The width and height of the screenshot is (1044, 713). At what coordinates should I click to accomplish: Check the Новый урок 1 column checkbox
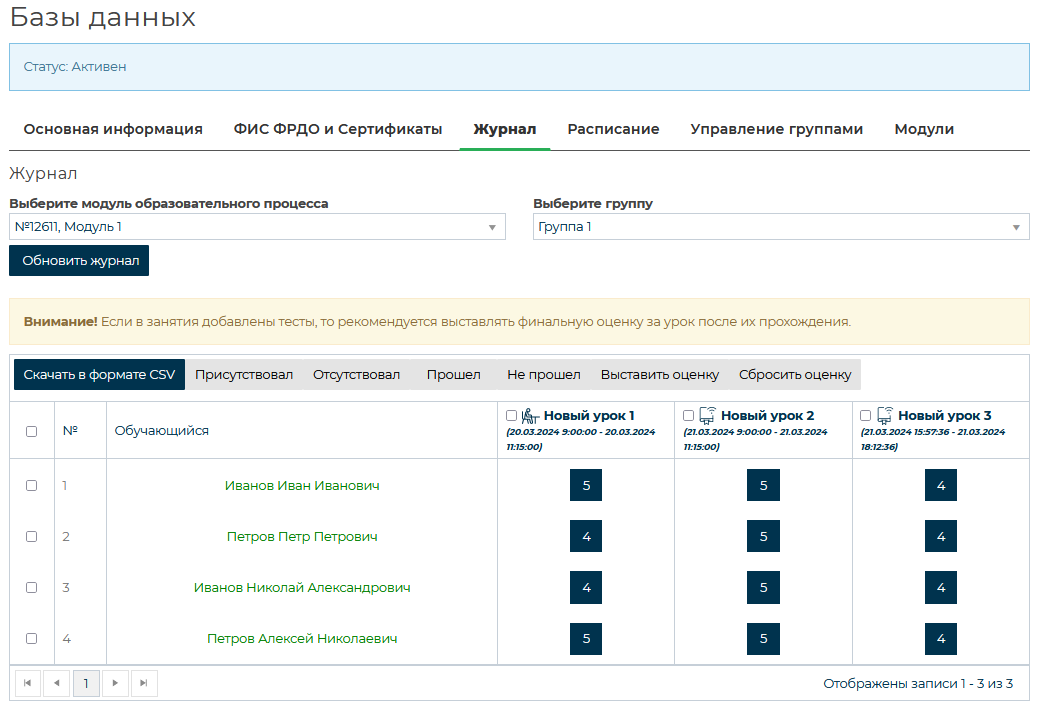[x=512, y=415]
